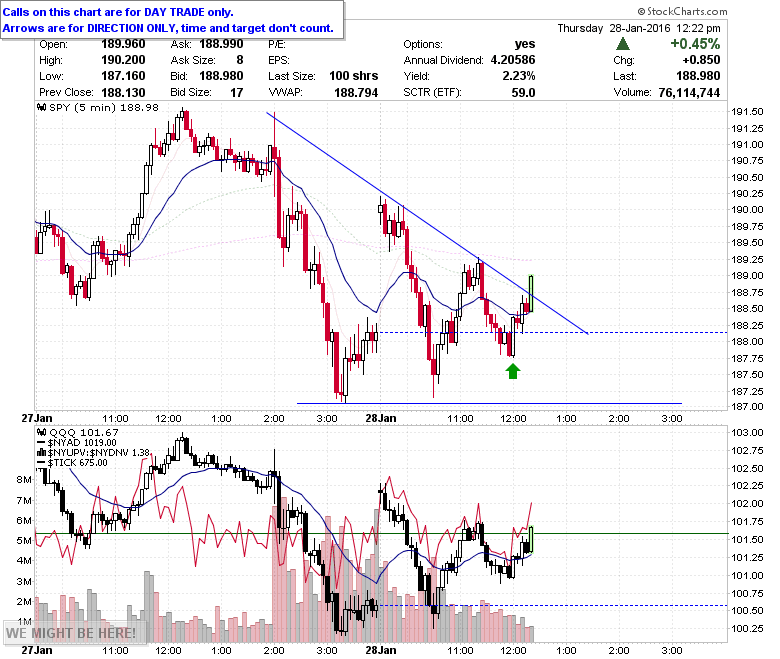Image resolution: width=780 pixels, height=659 pixels.
Task: Click the 'QQQ 101.67' panel title
Action: pyautogui.click(x=84, y=433)
